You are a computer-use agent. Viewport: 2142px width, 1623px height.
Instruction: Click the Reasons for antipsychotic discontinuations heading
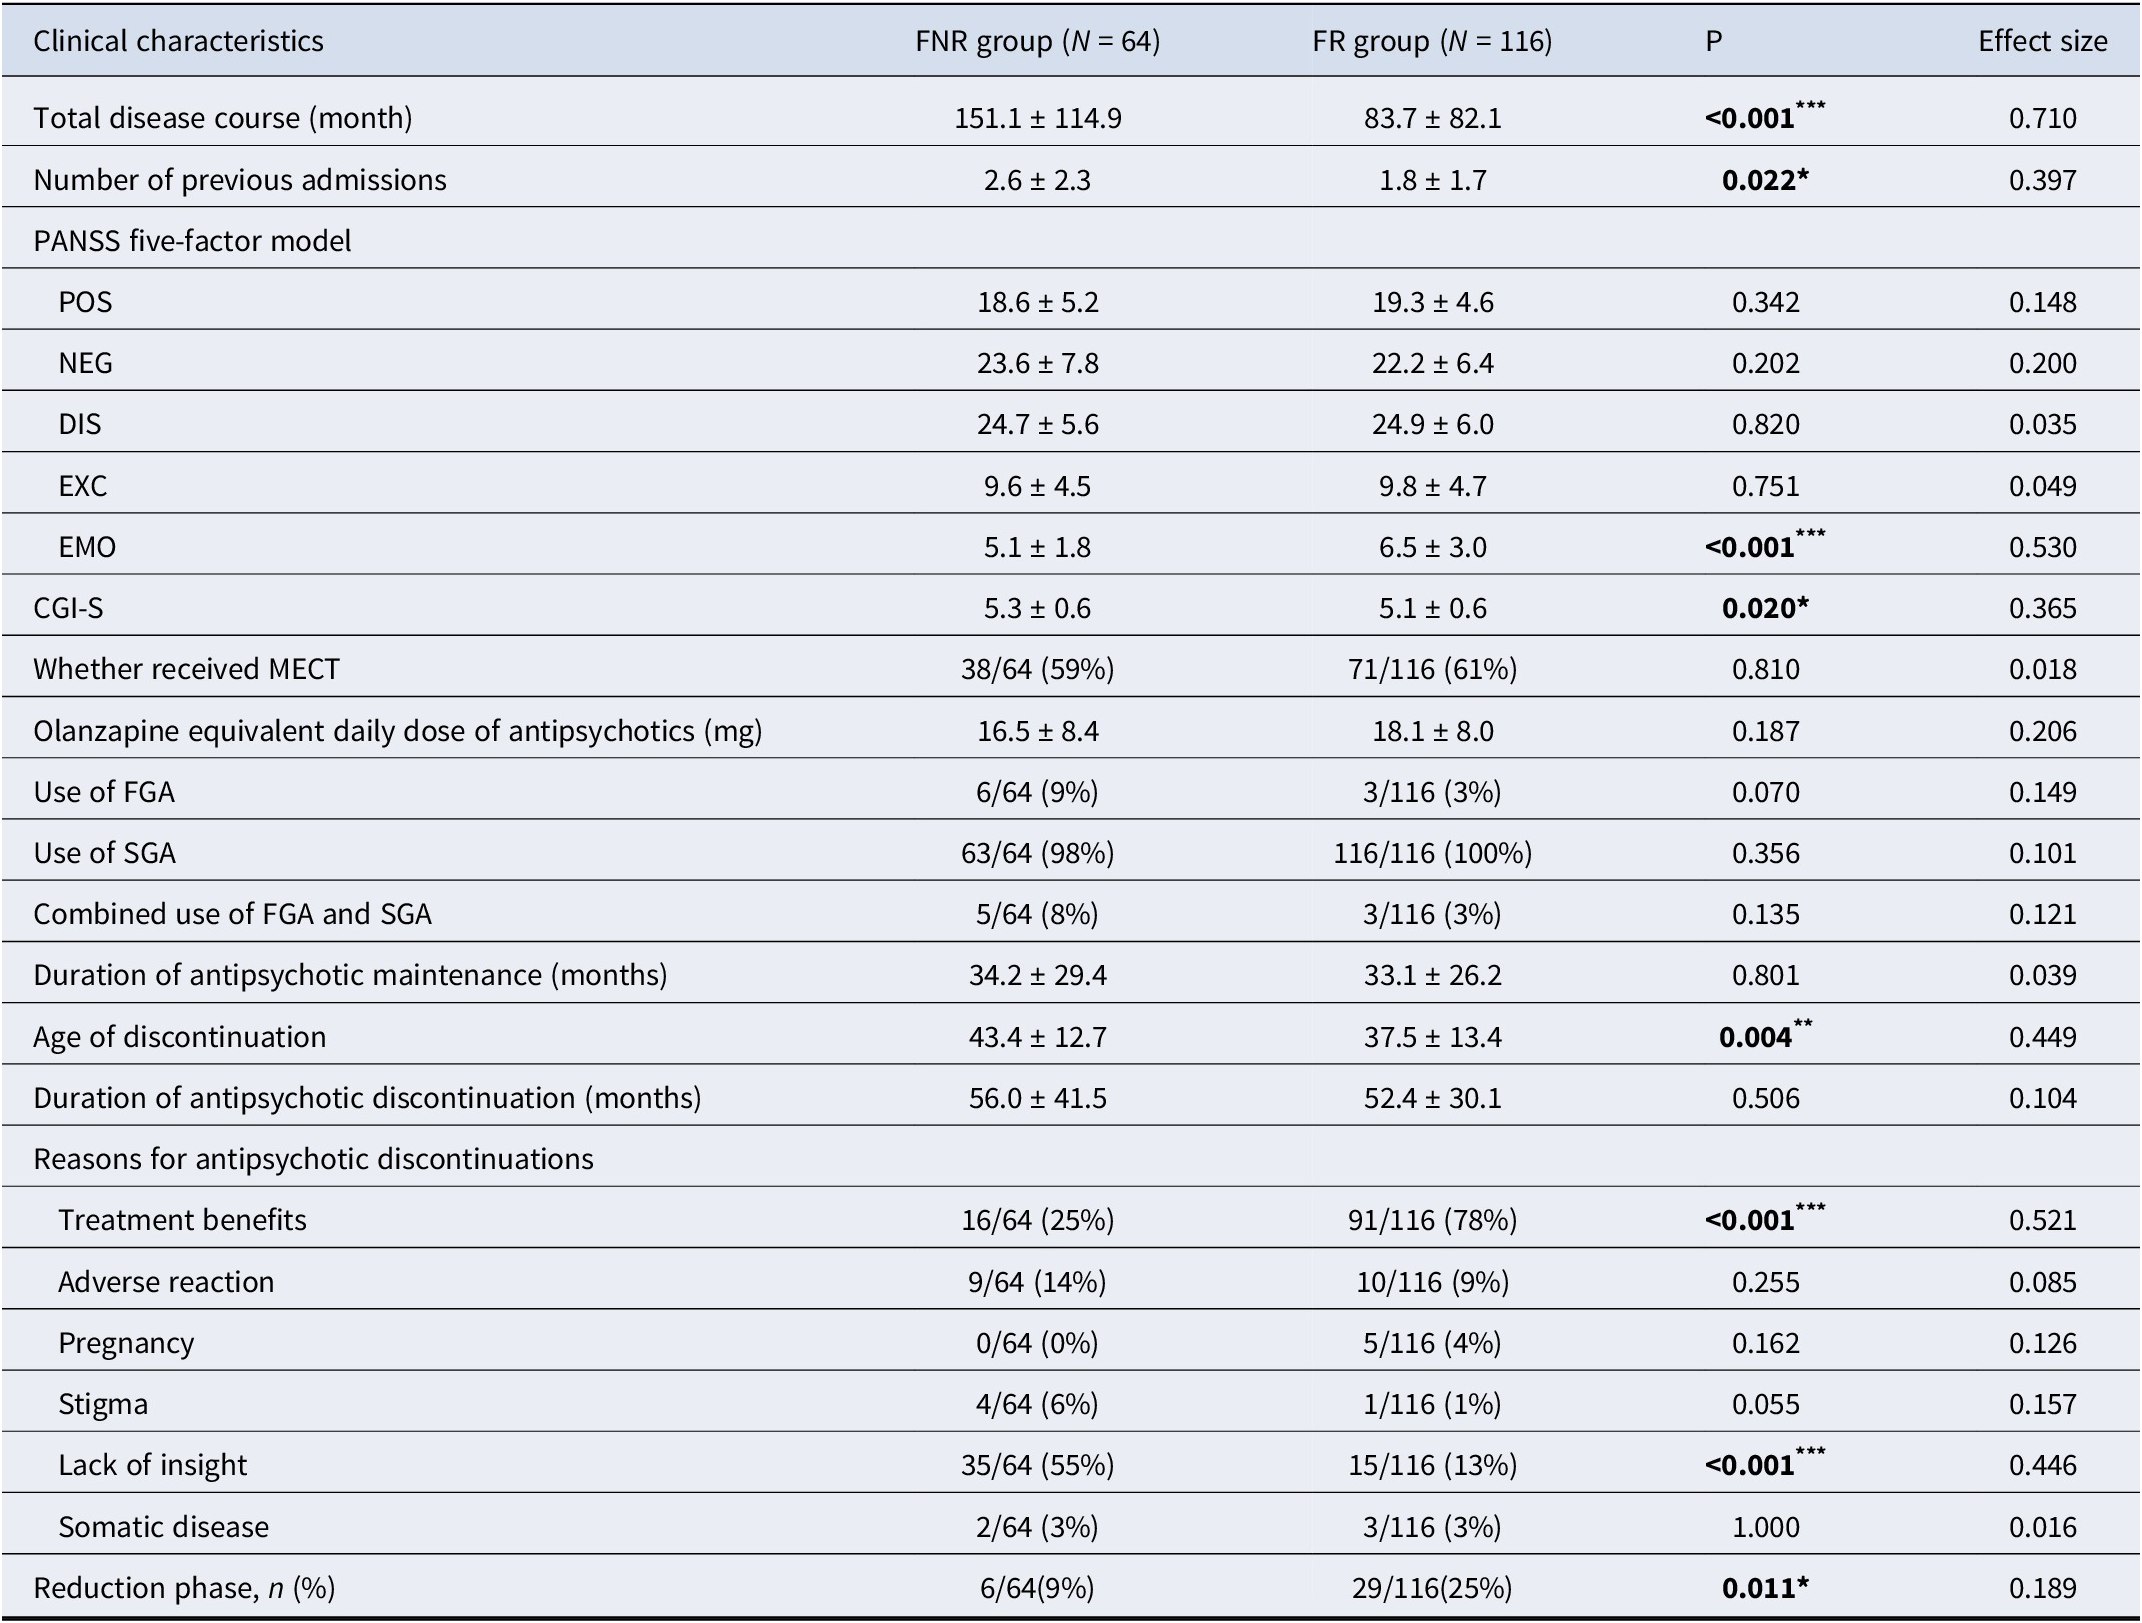click(x=313, y=1159)
